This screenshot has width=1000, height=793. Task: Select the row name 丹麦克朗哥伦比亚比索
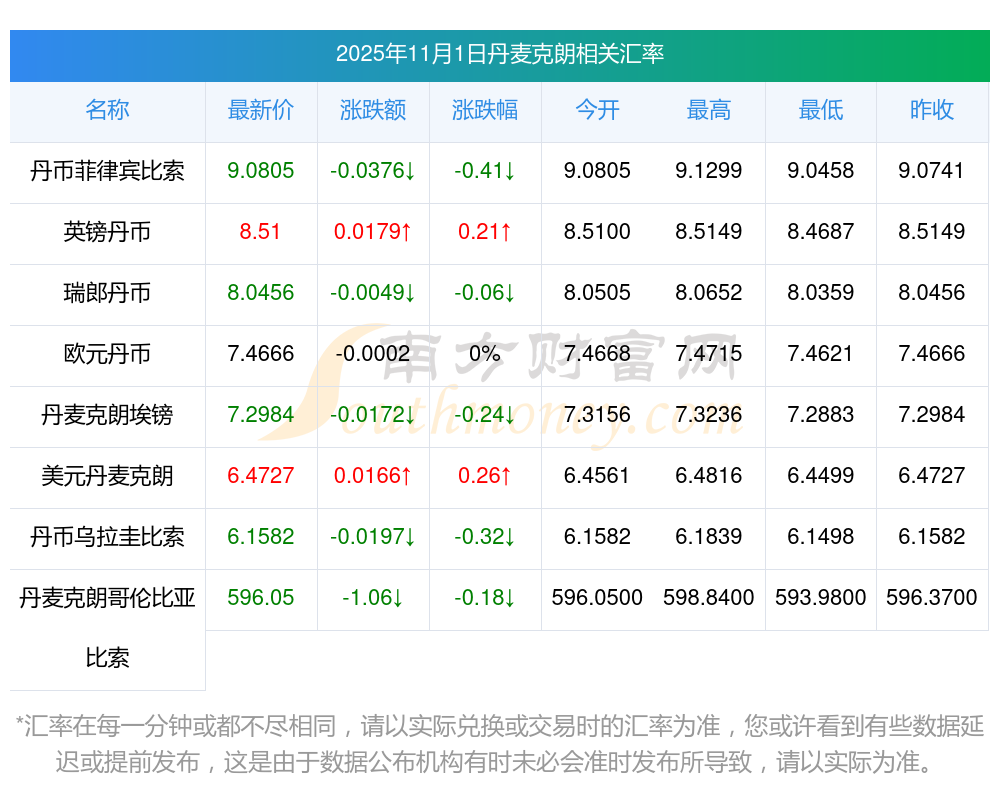107,628
